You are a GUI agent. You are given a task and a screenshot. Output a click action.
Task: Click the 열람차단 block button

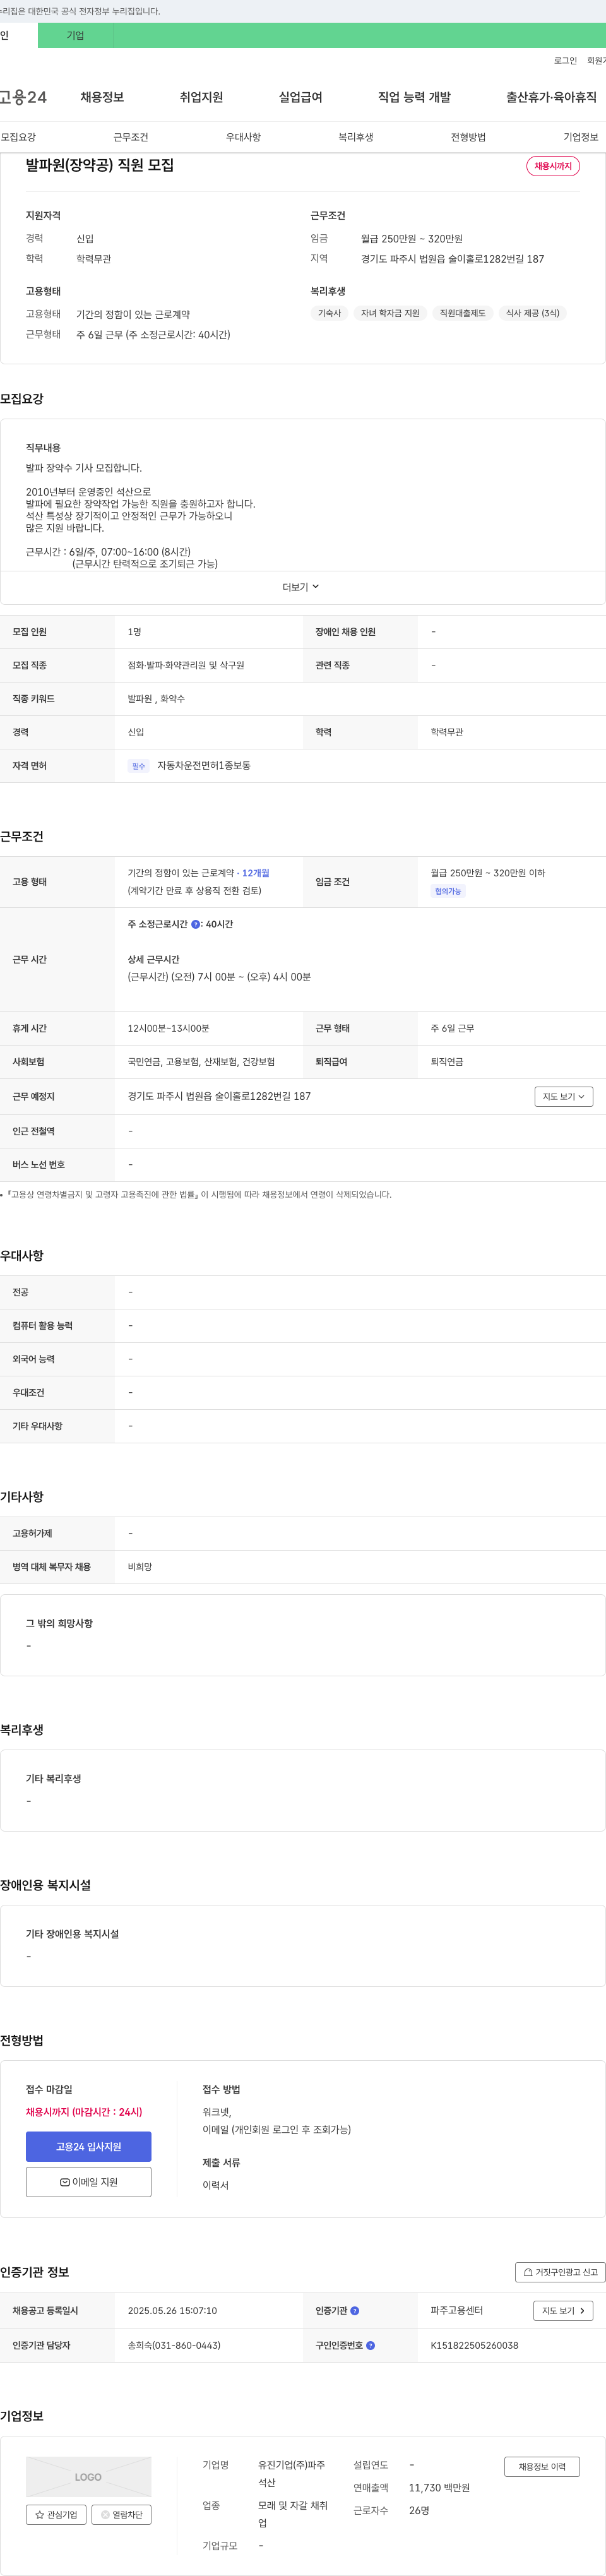tap(121, 2514)
